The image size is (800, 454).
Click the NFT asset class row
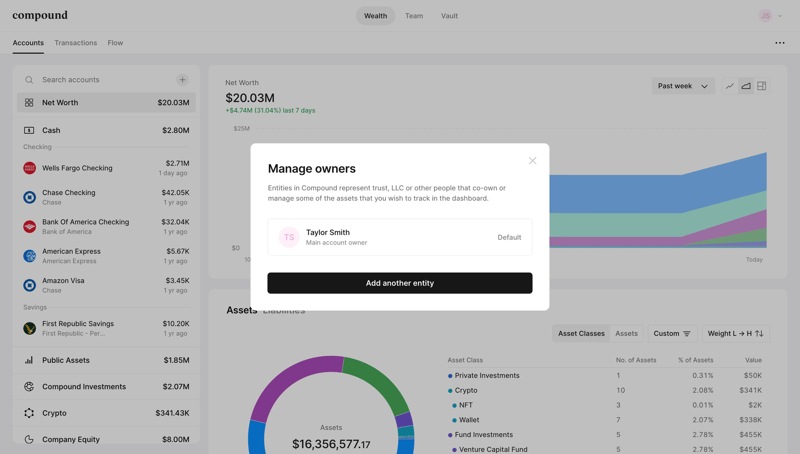tap(605, 405)
